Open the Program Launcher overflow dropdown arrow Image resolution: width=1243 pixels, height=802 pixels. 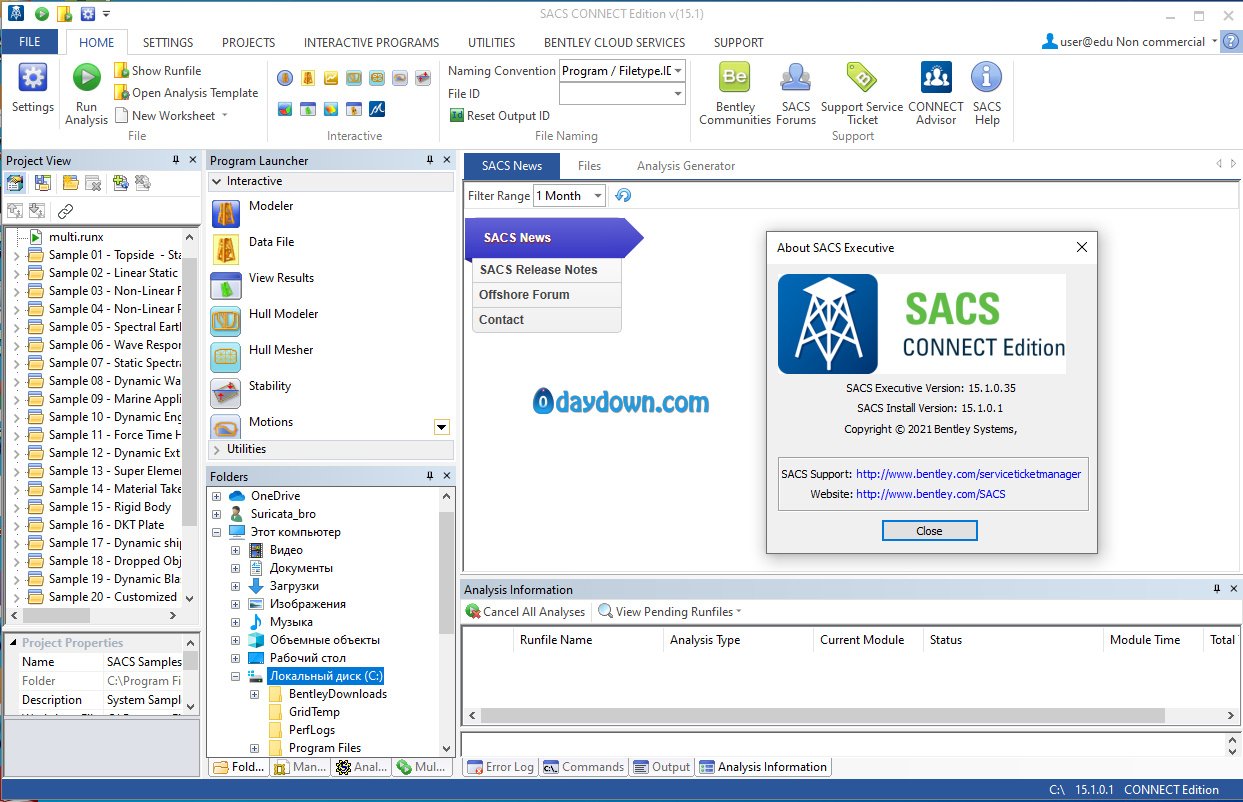point(441,427)
